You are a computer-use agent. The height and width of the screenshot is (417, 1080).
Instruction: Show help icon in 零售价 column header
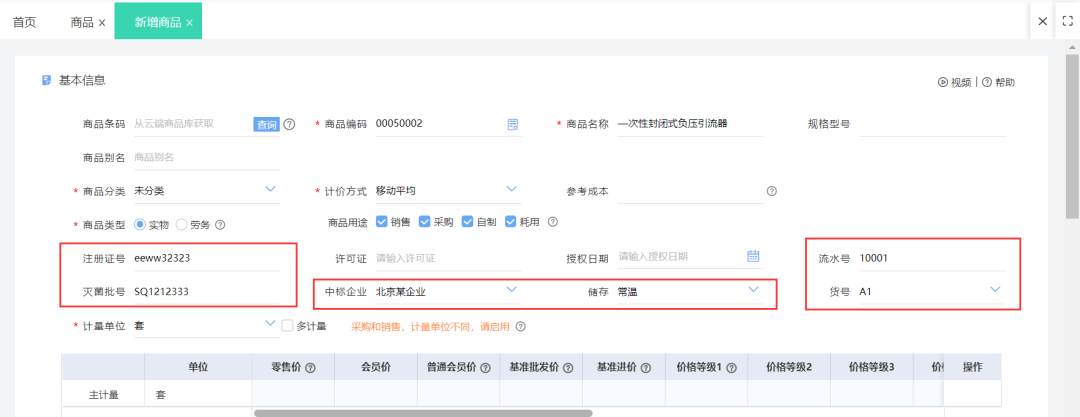(x=310, y=368)
